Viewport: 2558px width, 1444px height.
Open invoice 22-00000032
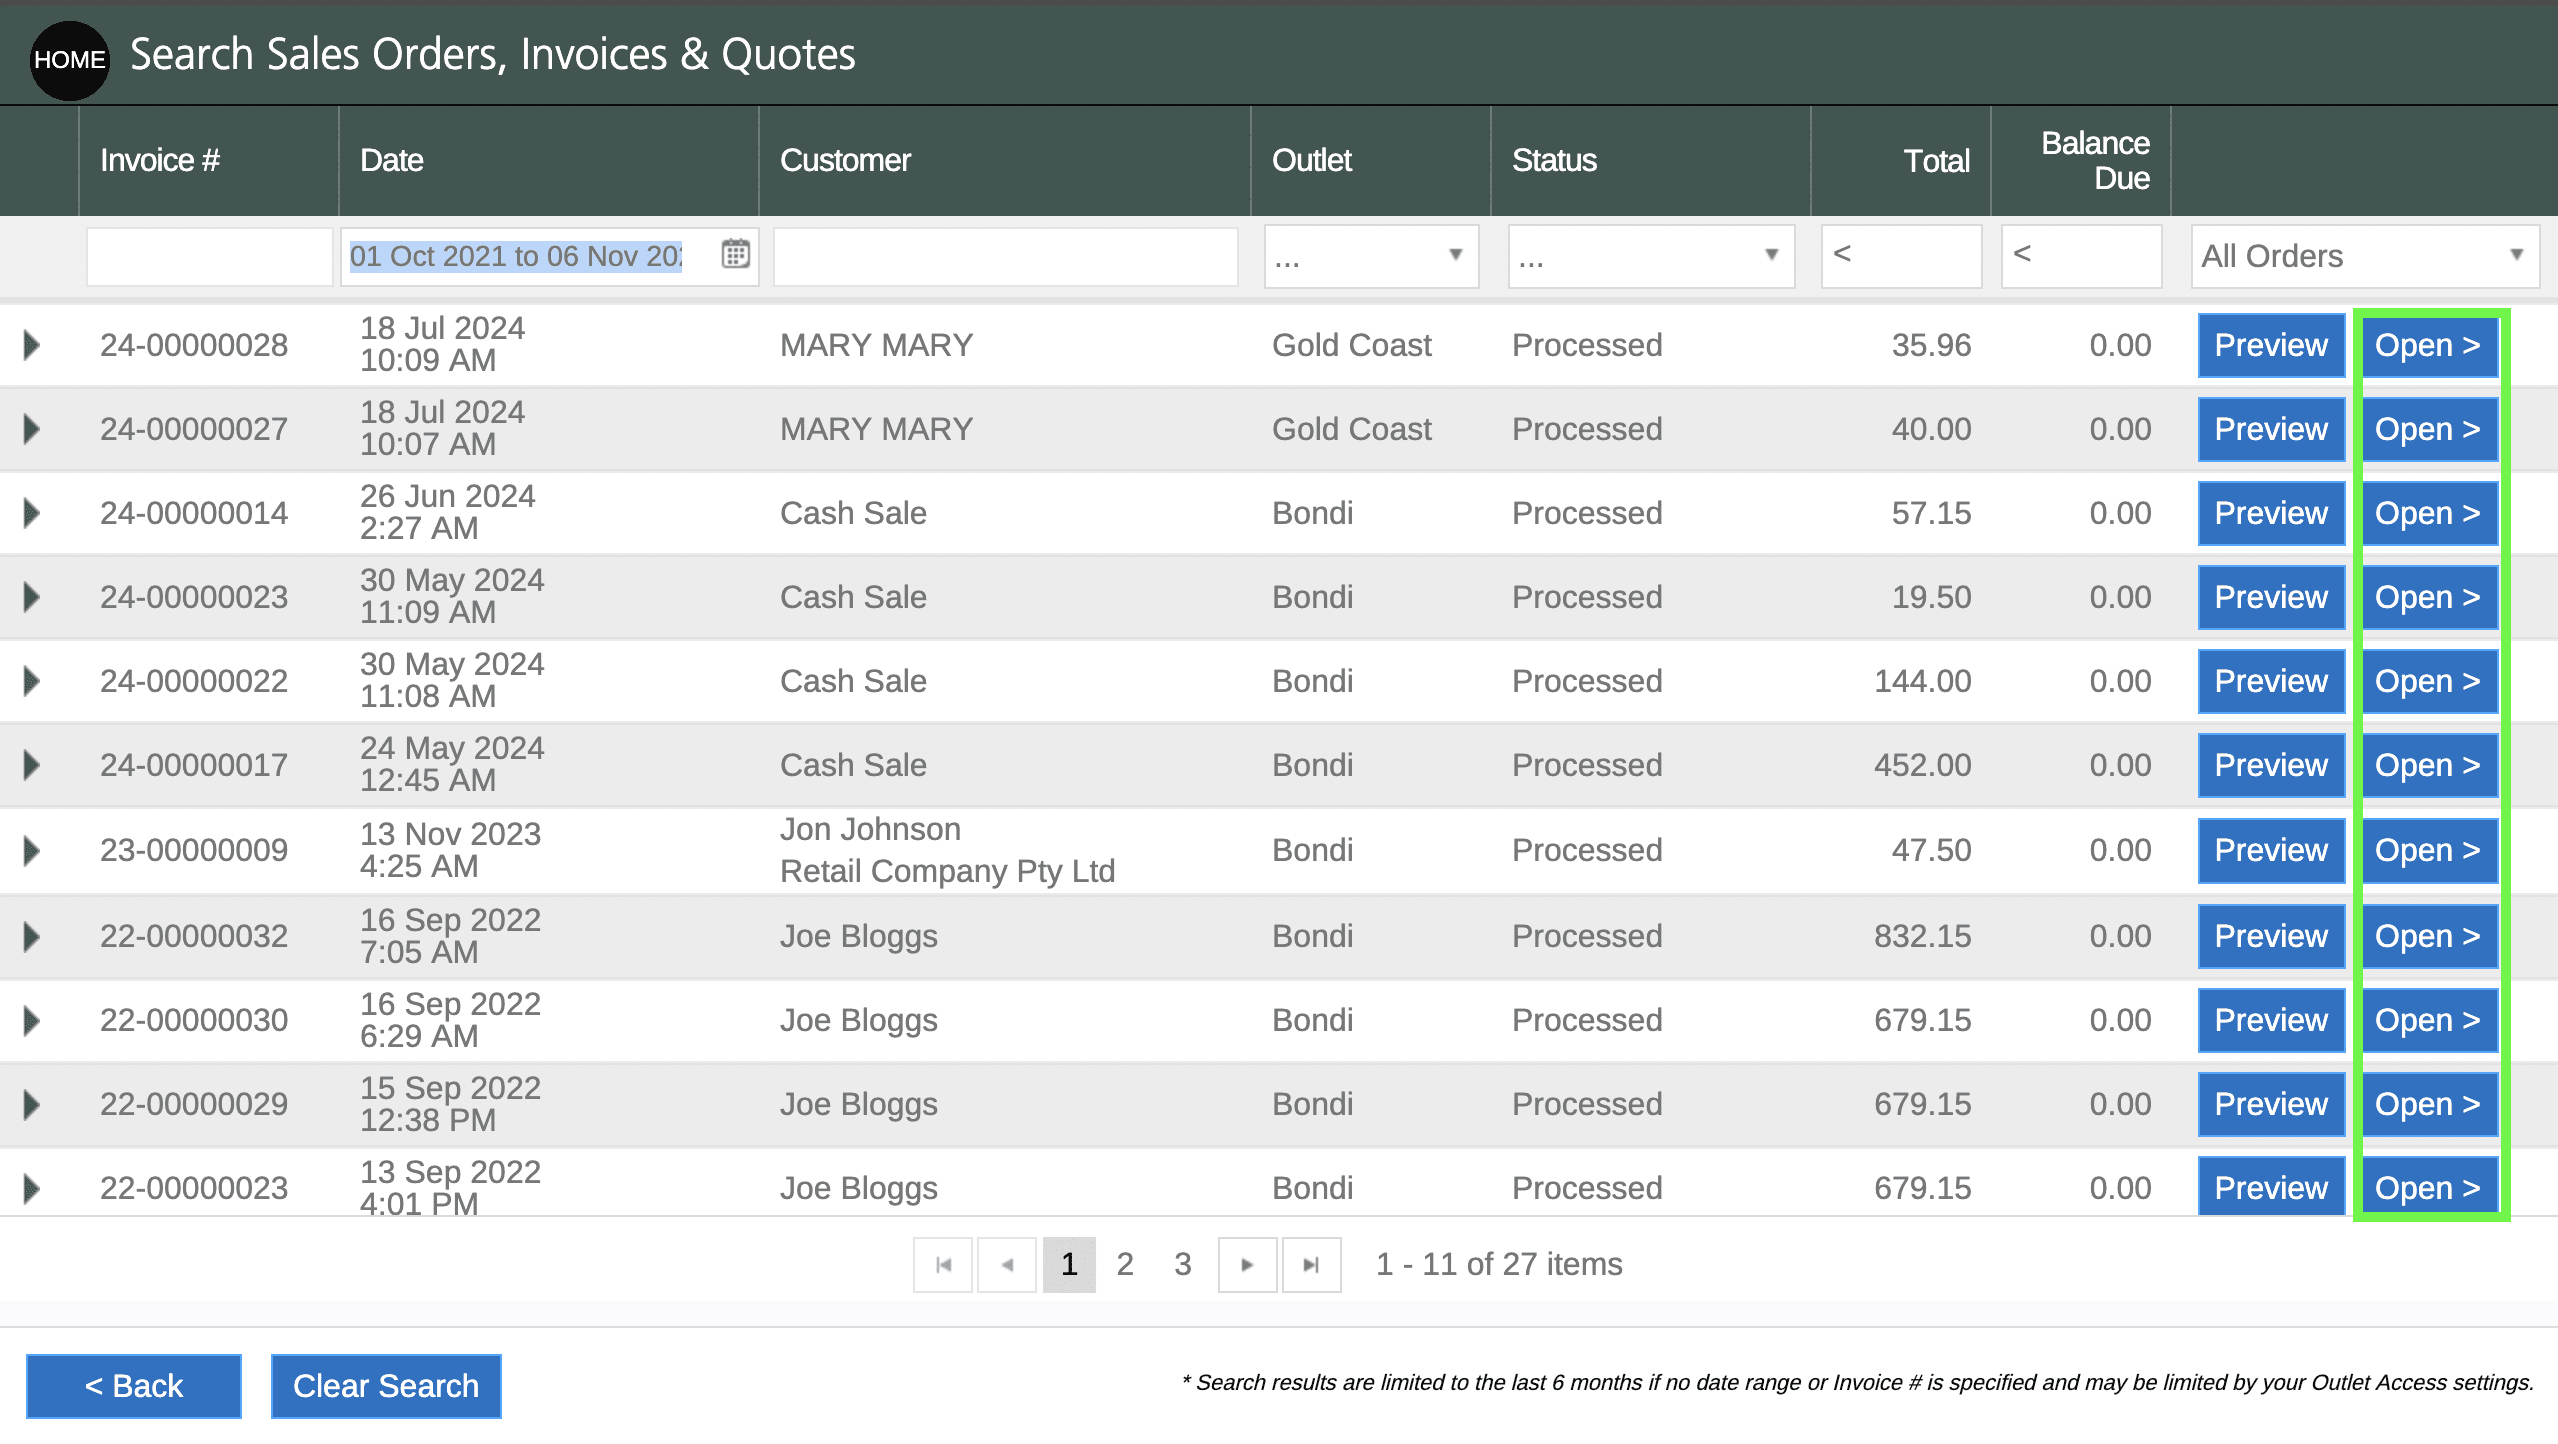(x=2428, y=936)
